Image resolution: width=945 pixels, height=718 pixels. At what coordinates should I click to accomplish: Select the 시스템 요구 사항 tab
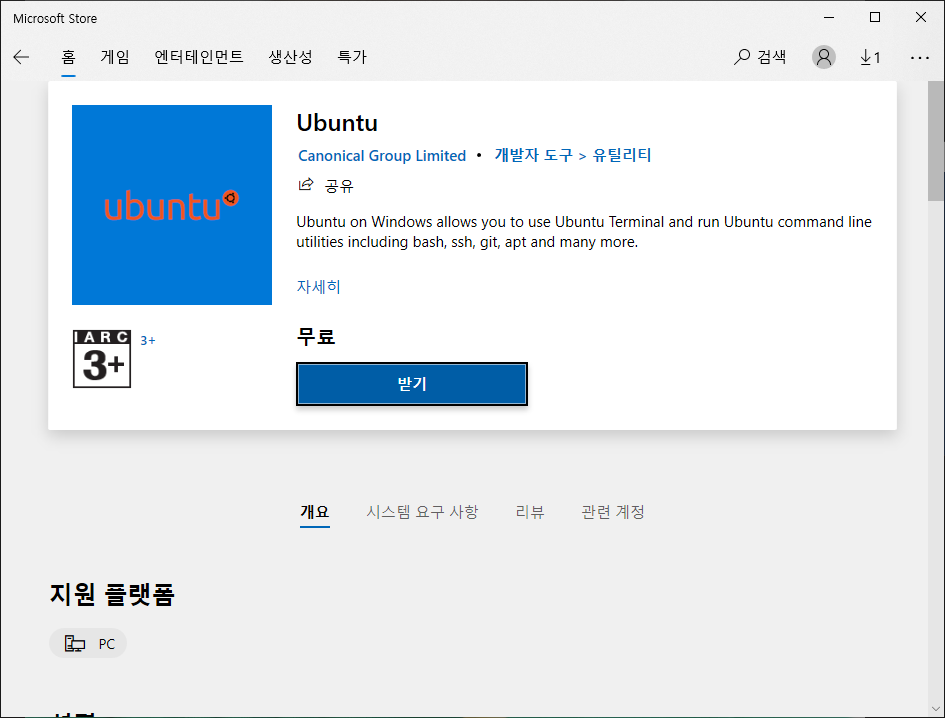tap(422, 512)
